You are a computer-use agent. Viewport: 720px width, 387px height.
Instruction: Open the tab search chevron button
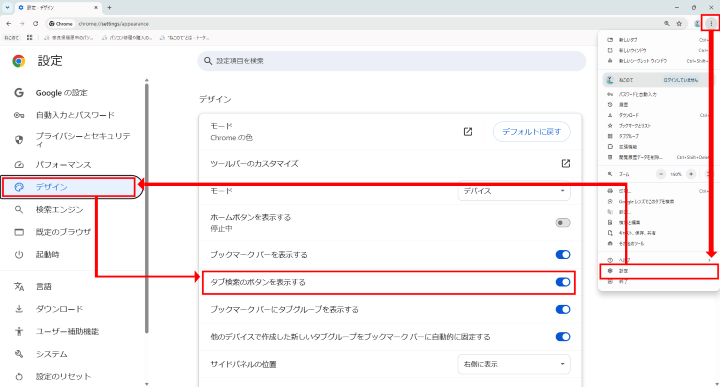tap(7, 7)
